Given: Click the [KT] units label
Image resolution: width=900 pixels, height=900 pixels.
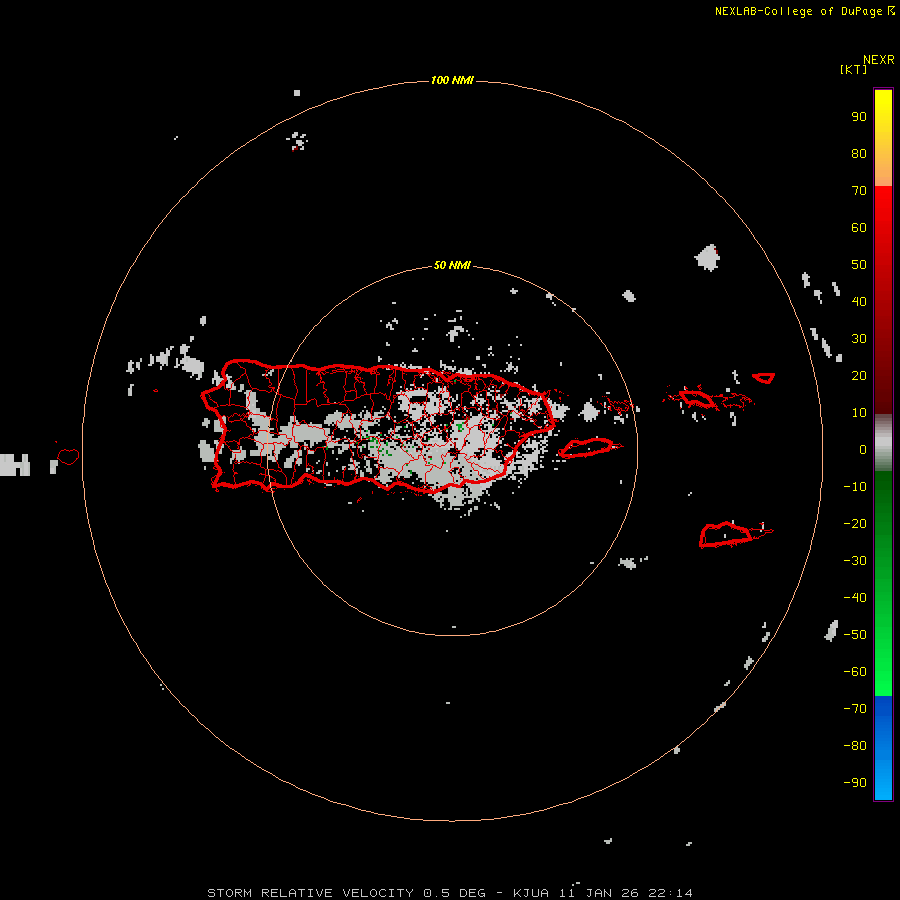Looking at the screenshot, I should coord(853,69).
